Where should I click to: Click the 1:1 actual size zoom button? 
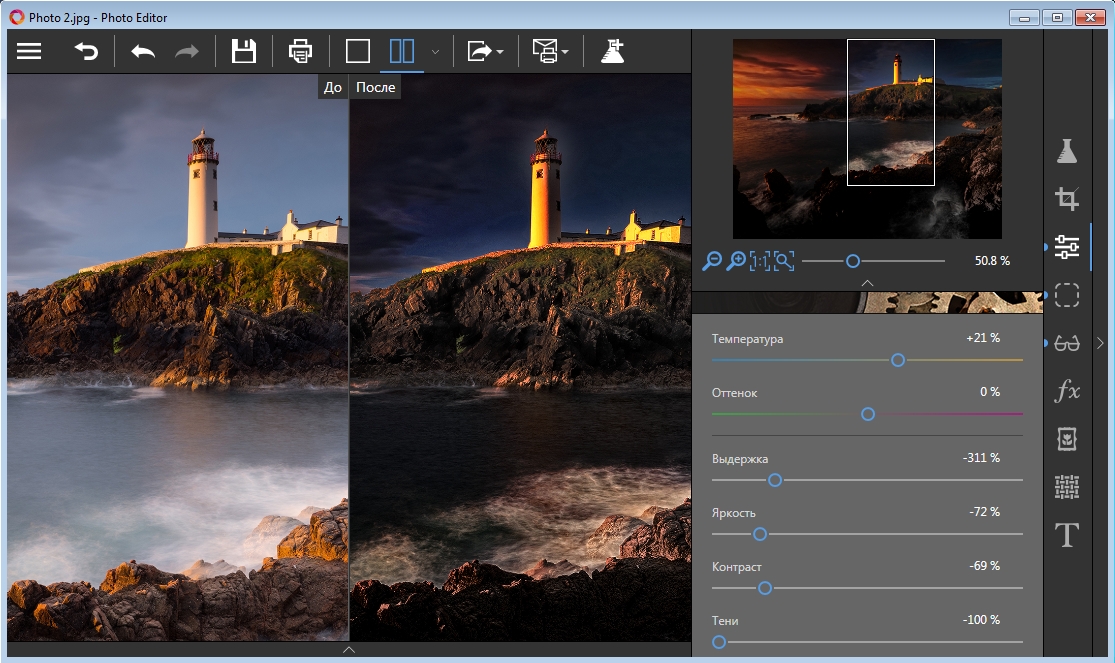click(760, 261)
